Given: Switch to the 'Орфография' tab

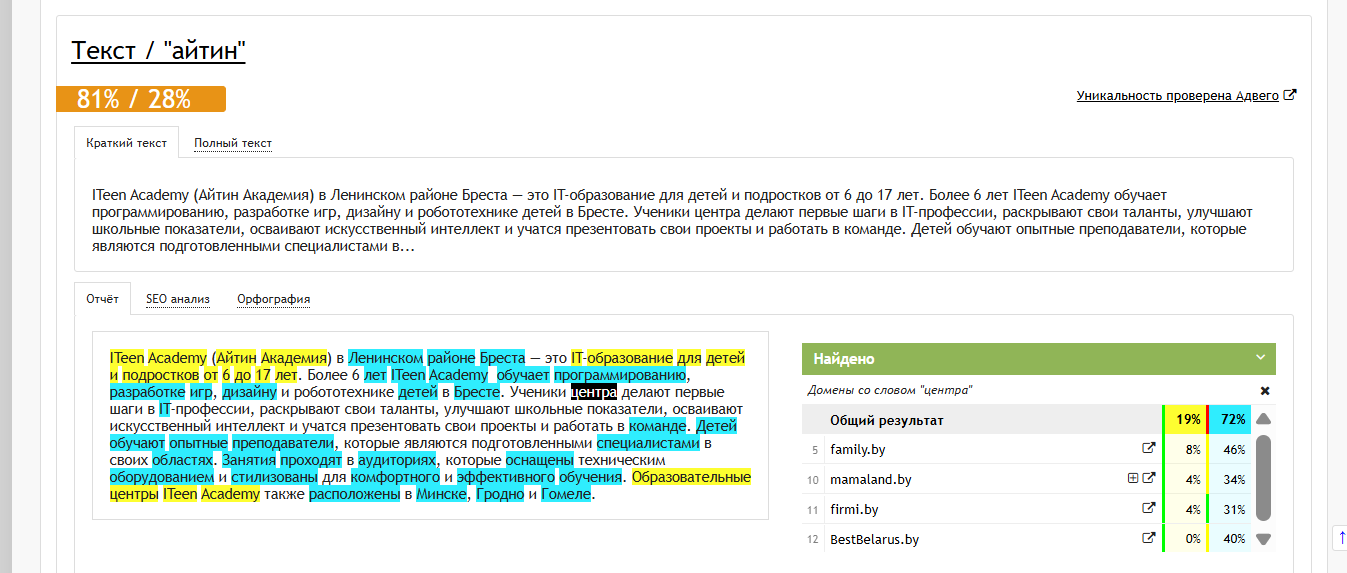Looking at the screenshot, I should (273, 299).
